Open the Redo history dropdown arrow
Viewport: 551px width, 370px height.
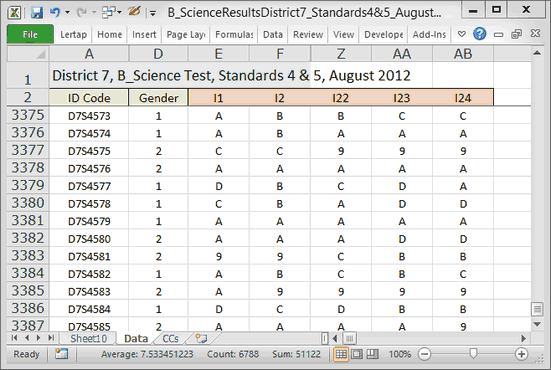(94, 13)
